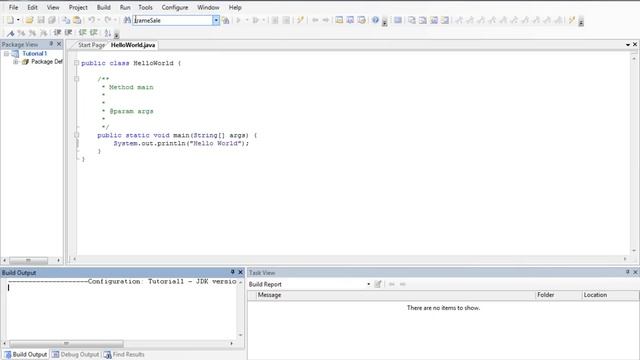Open the Edit menu
640x360 pixels.
33,7
